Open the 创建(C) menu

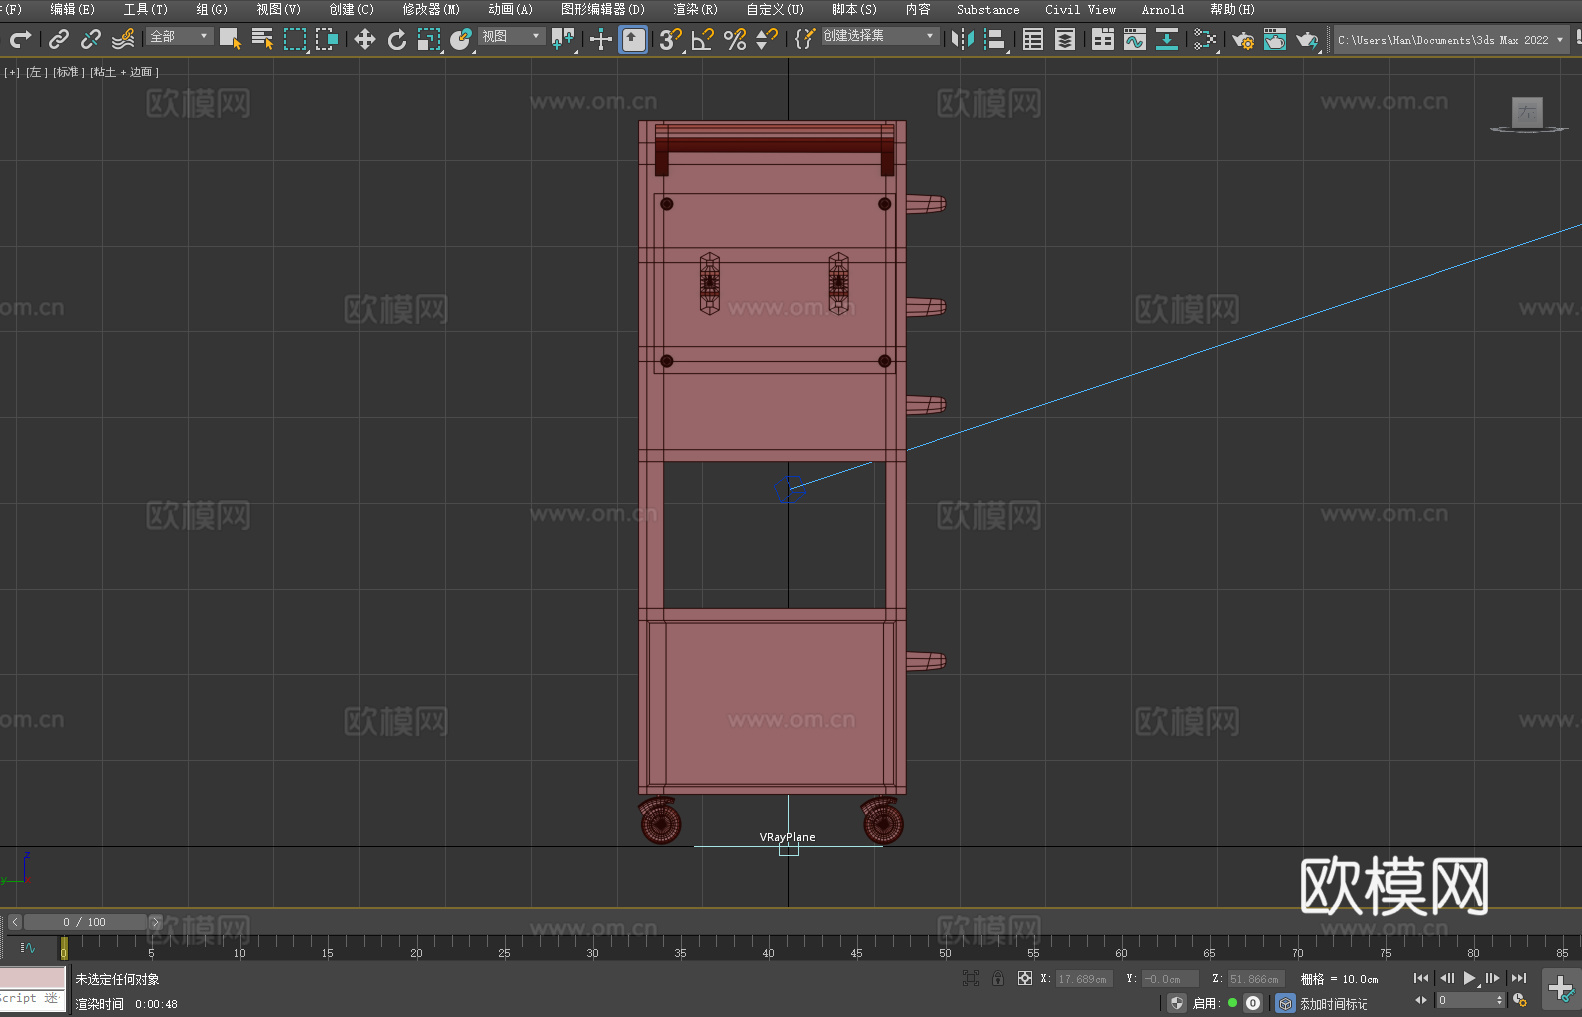coord(352,9)
